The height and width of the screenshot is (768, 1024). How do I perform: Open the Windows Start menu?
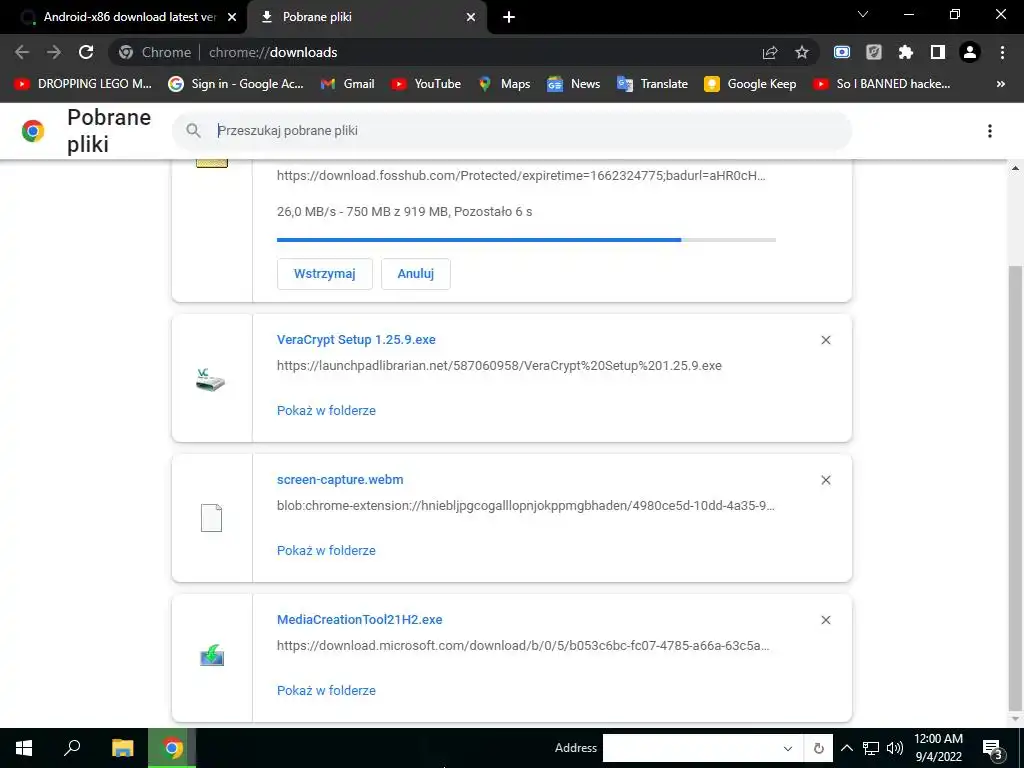(x=24, y=748)
